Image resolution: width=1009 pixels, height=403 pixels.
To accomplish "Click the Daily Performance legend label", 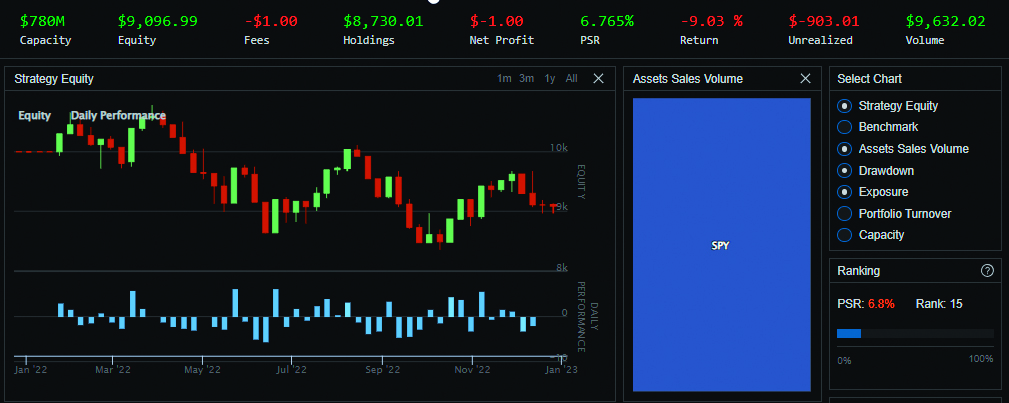I will 118,116.
